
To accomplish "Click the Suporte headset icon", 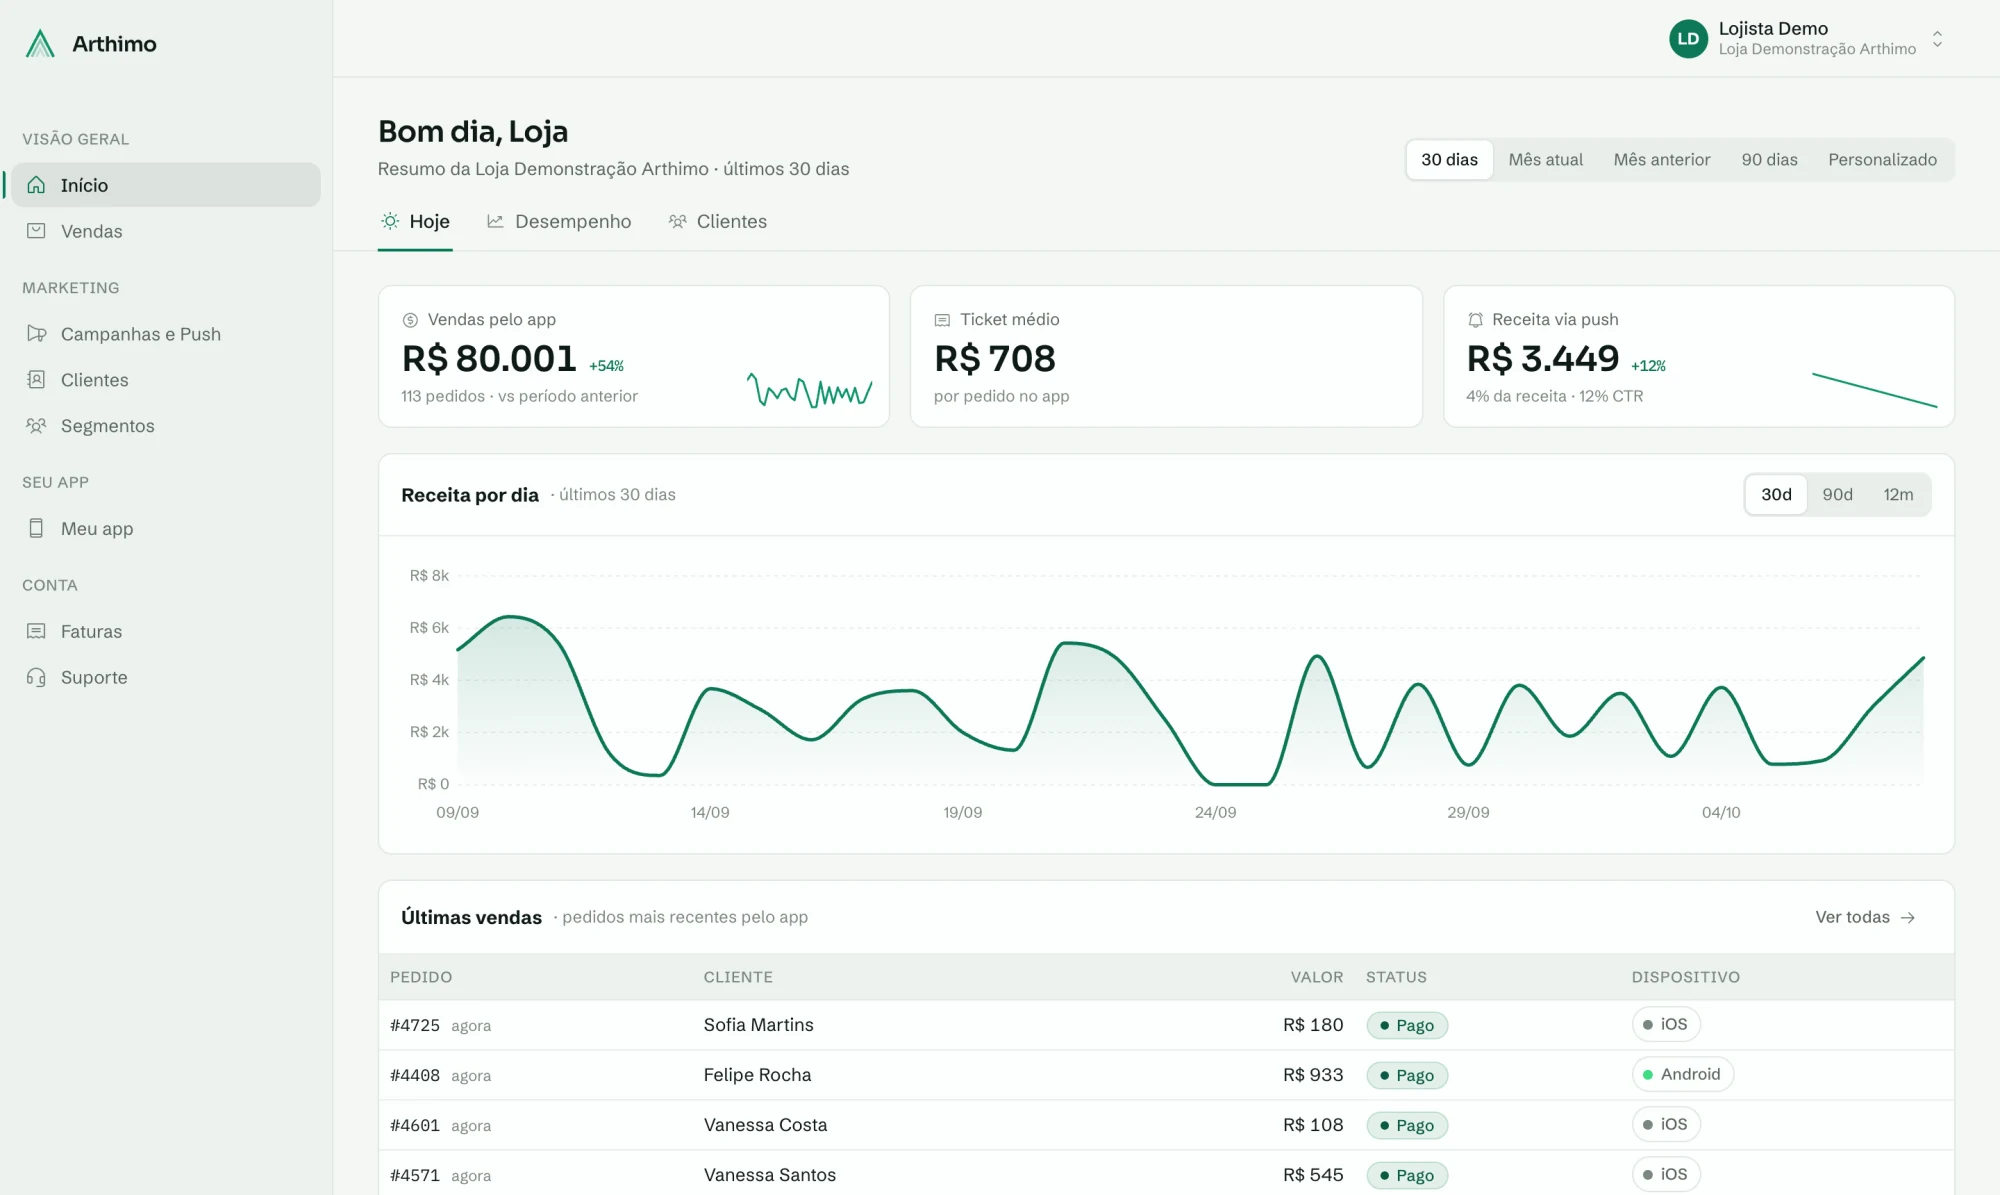I will click(x=36, y=677).
